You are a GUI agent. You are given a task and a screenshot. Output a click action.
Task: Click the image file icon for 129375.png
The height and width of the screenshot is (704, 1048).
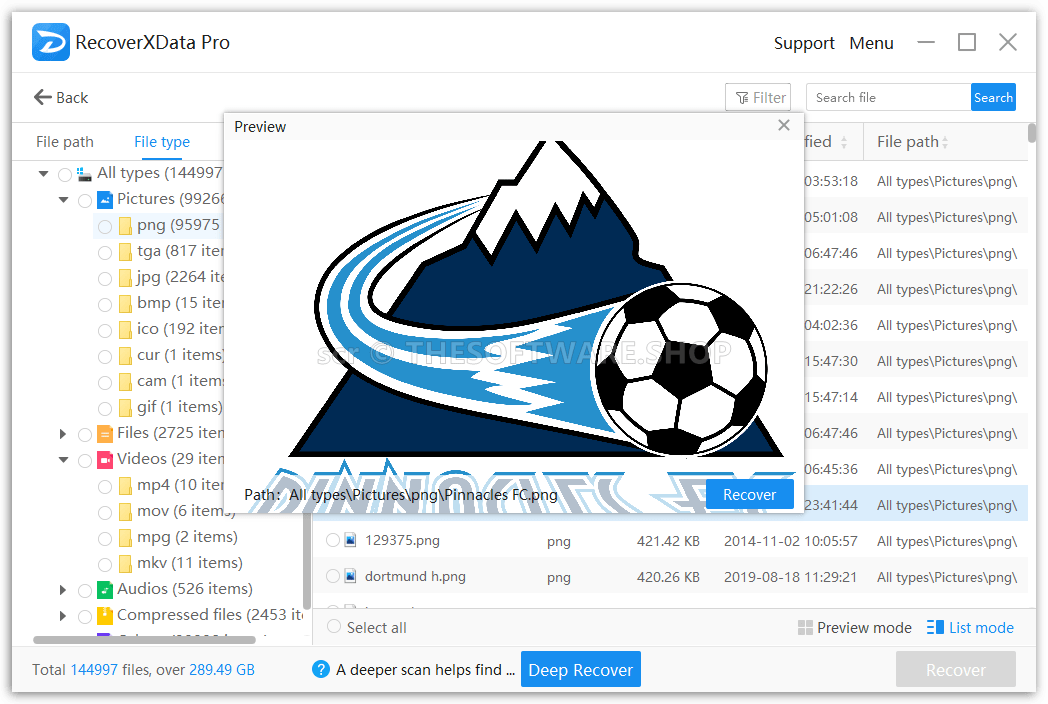(350, 540)
